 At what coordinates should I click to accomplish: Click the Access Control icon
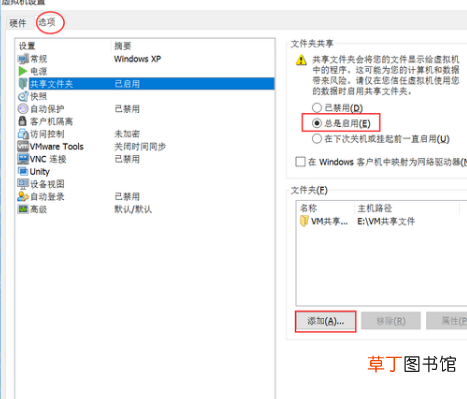tap(23, 134)
